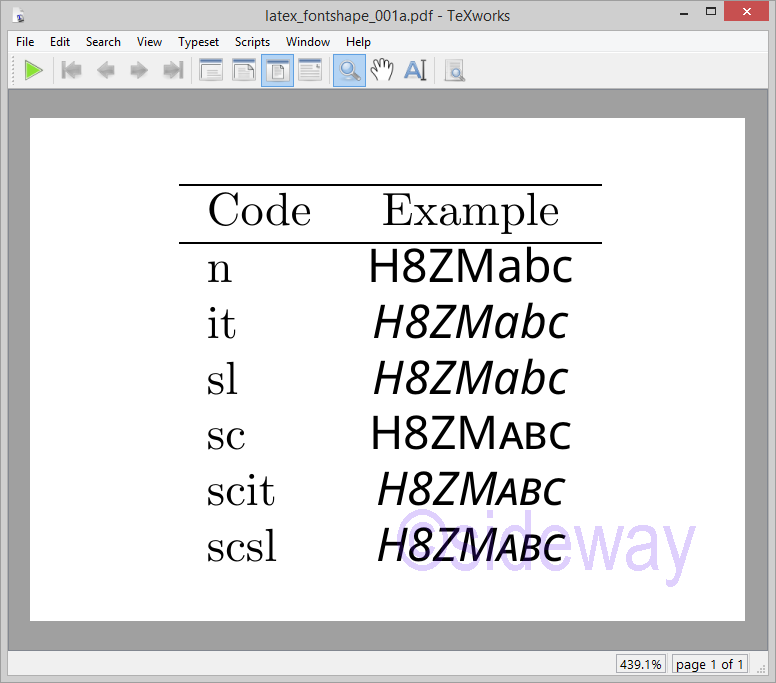Advance to the next page
The width and height of the screenshot is (776, 683).
[x=139, y=70]
